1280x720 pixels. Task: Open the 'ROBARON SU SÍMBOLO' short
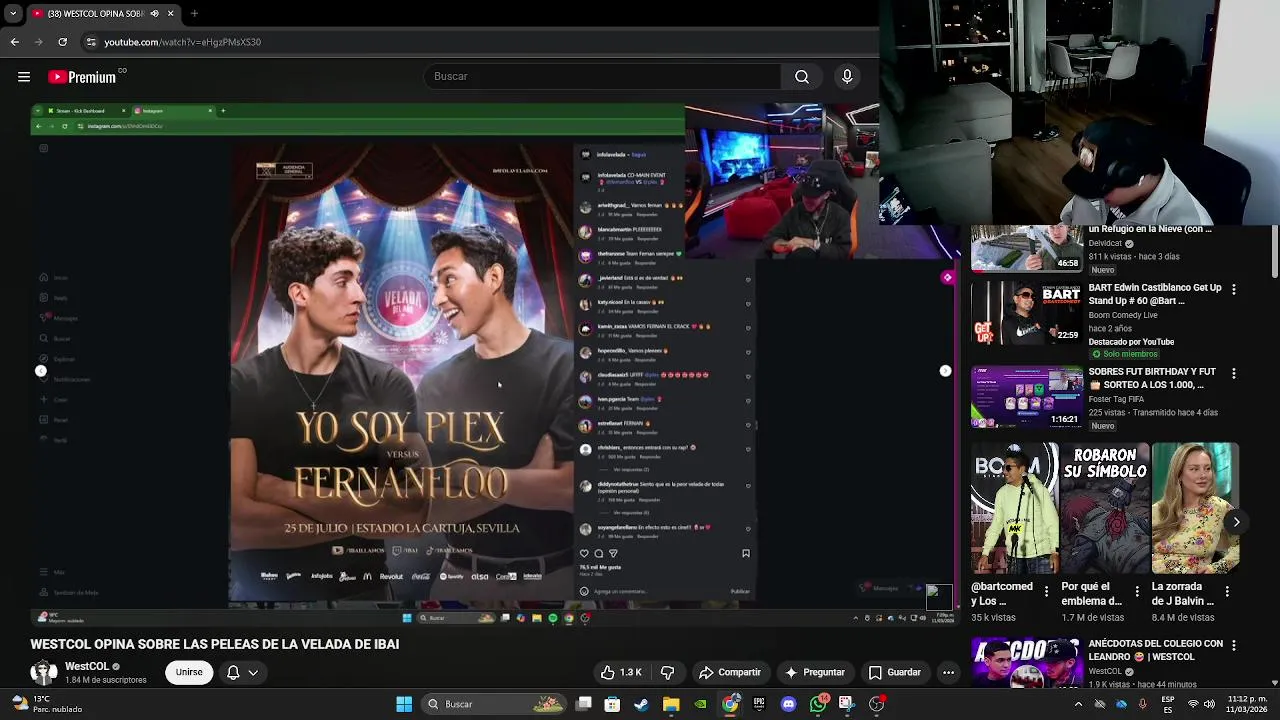(x=1104, y=508)
